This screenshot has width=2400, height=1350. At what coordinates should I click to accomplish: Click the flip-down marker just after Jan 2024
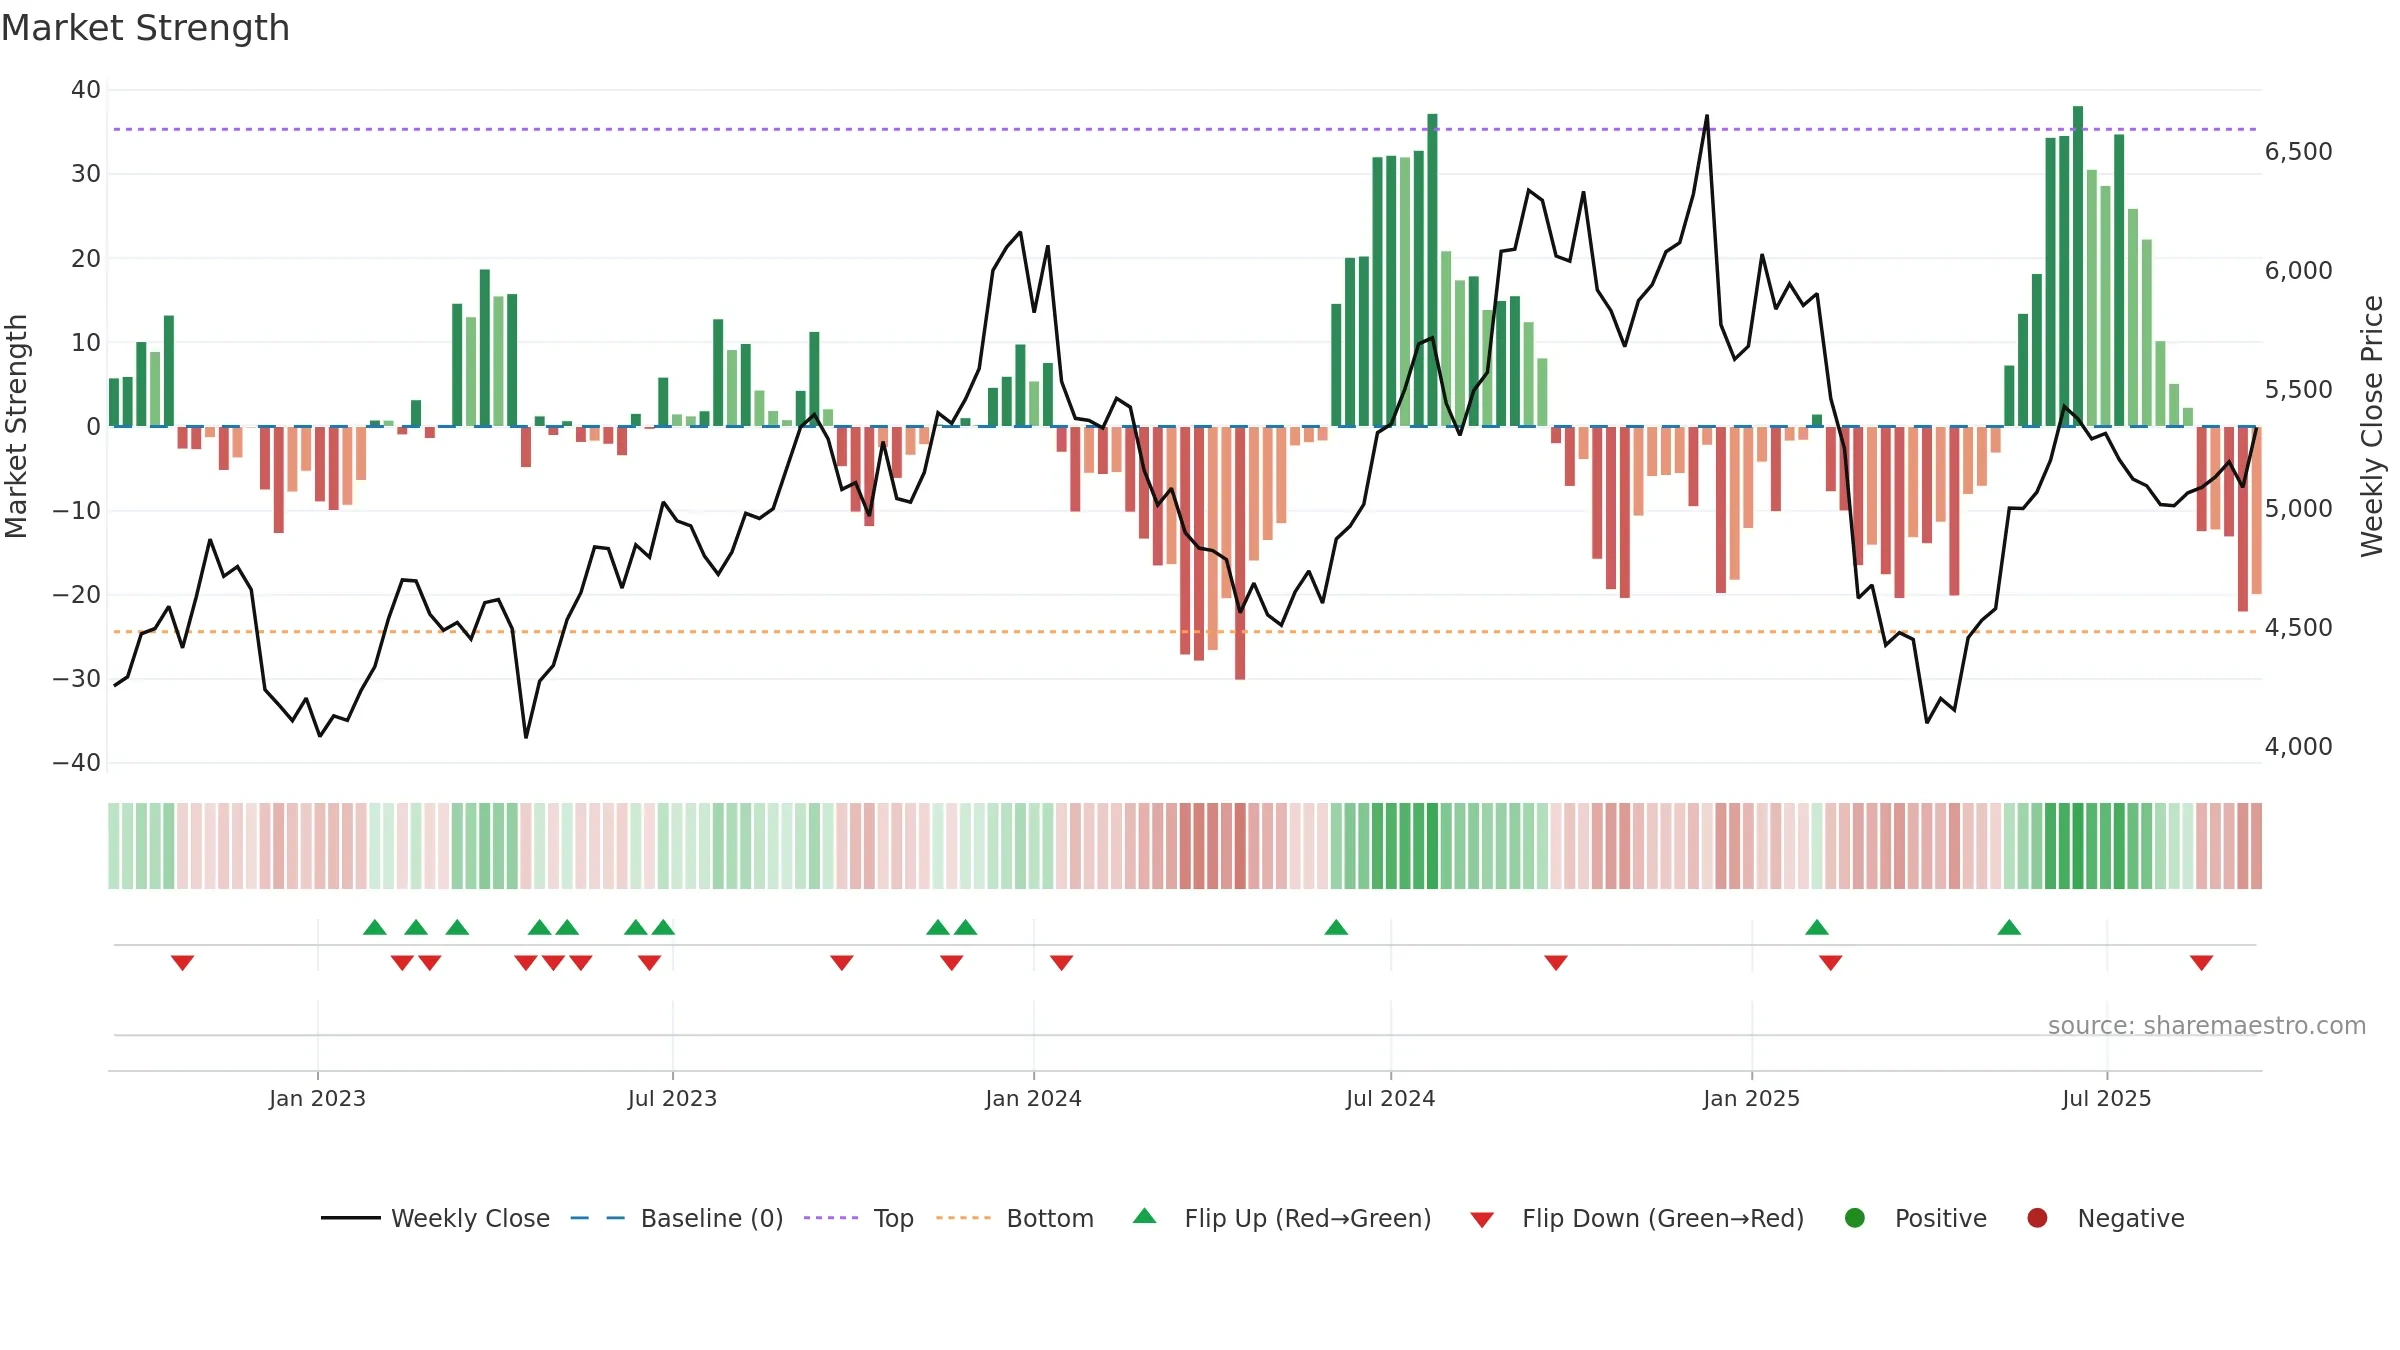click(x=1061, y=962)
